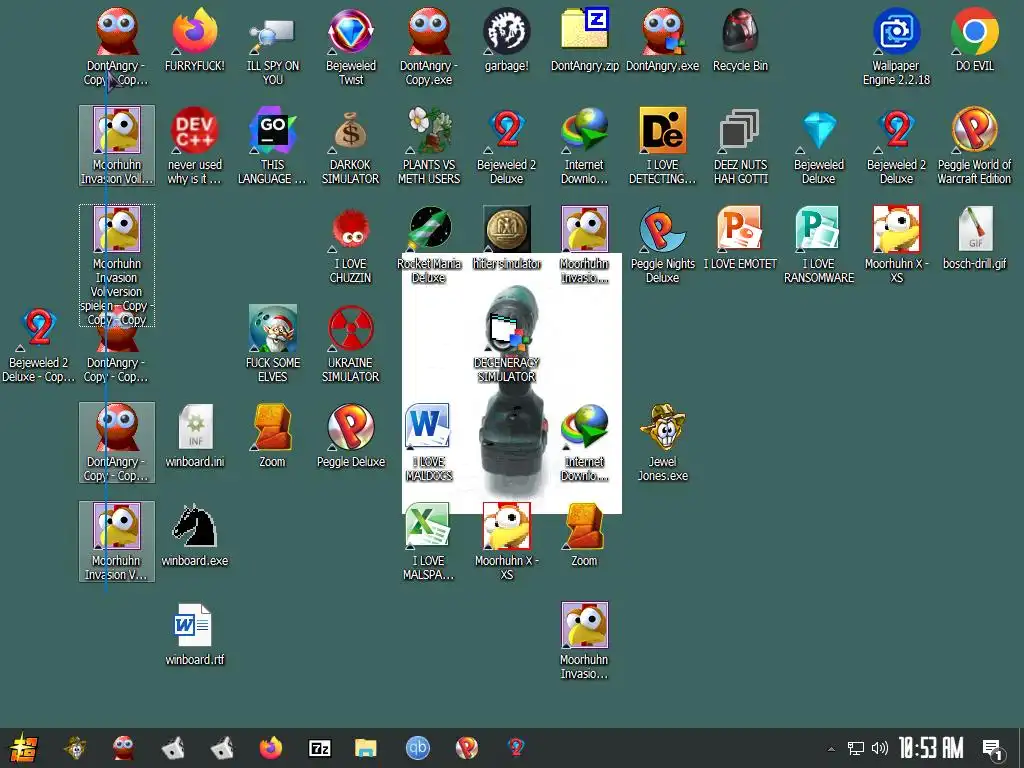Click the Jewel Jones taskbar icon

coord(76,748)
